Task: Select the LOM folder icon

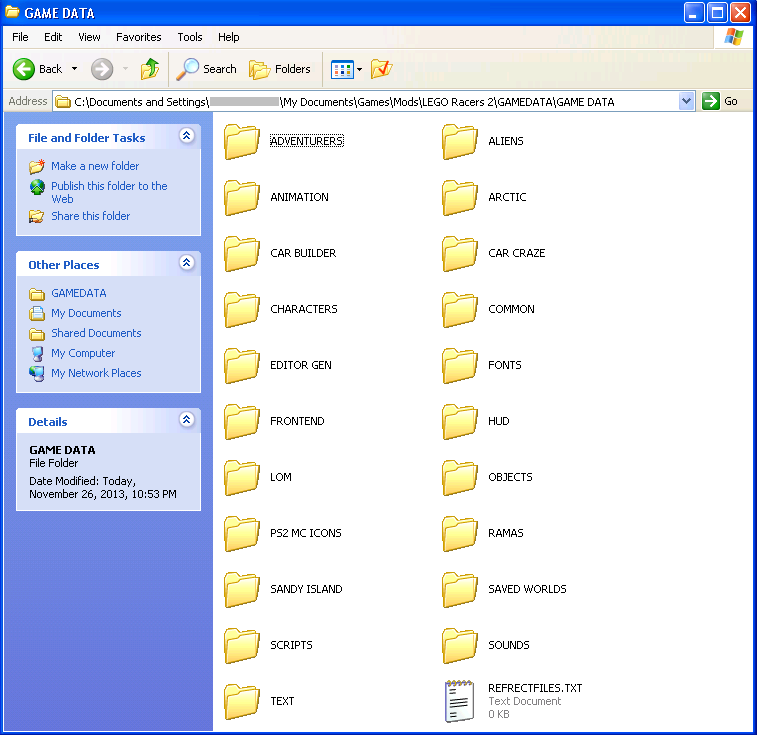Action: (x=242, y=477)
